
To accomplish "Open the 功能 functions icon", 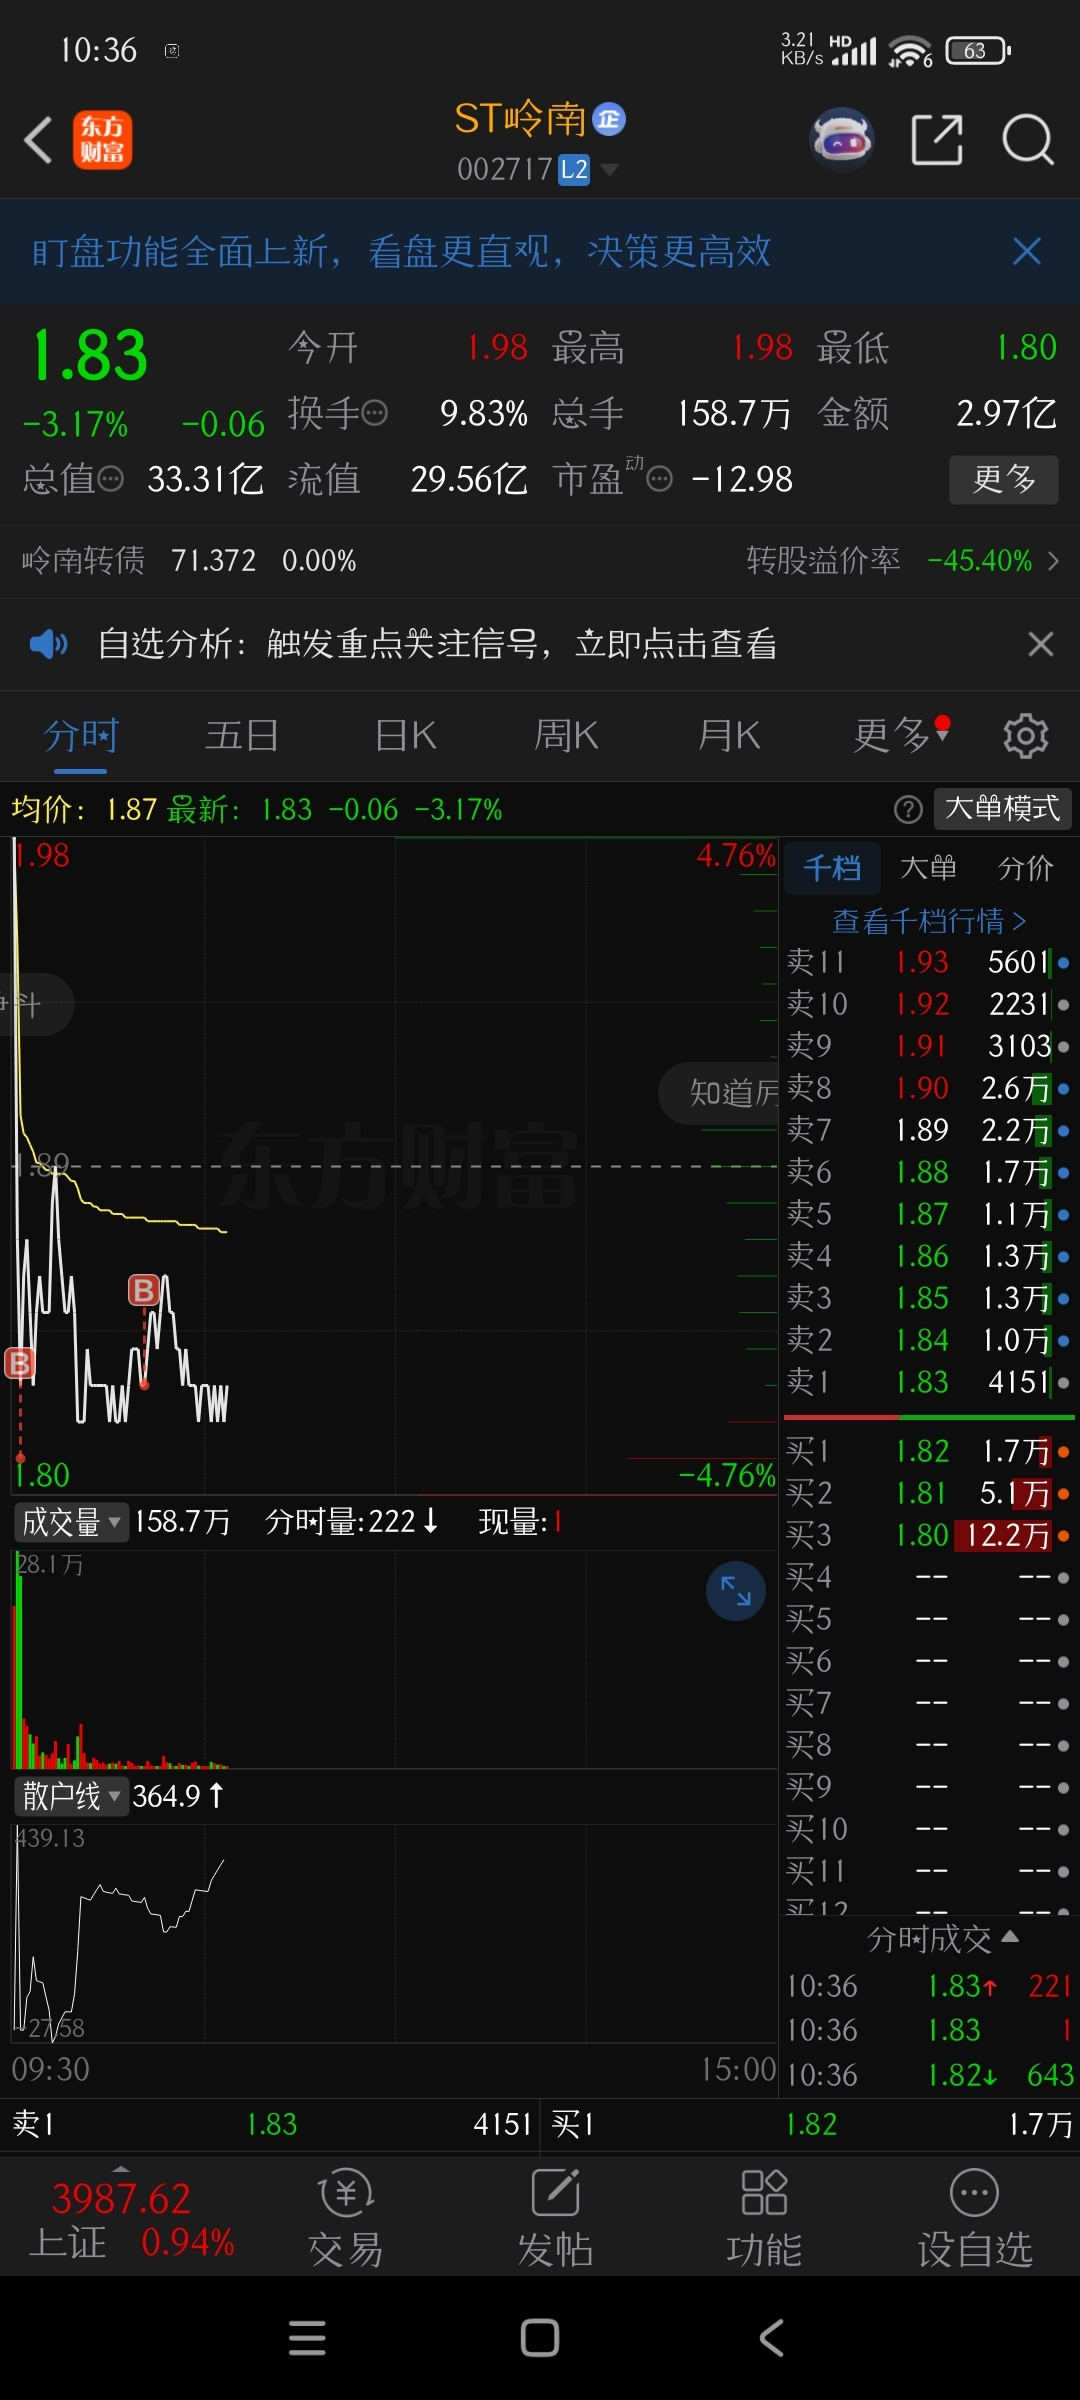I will (x=764, y=2218).
